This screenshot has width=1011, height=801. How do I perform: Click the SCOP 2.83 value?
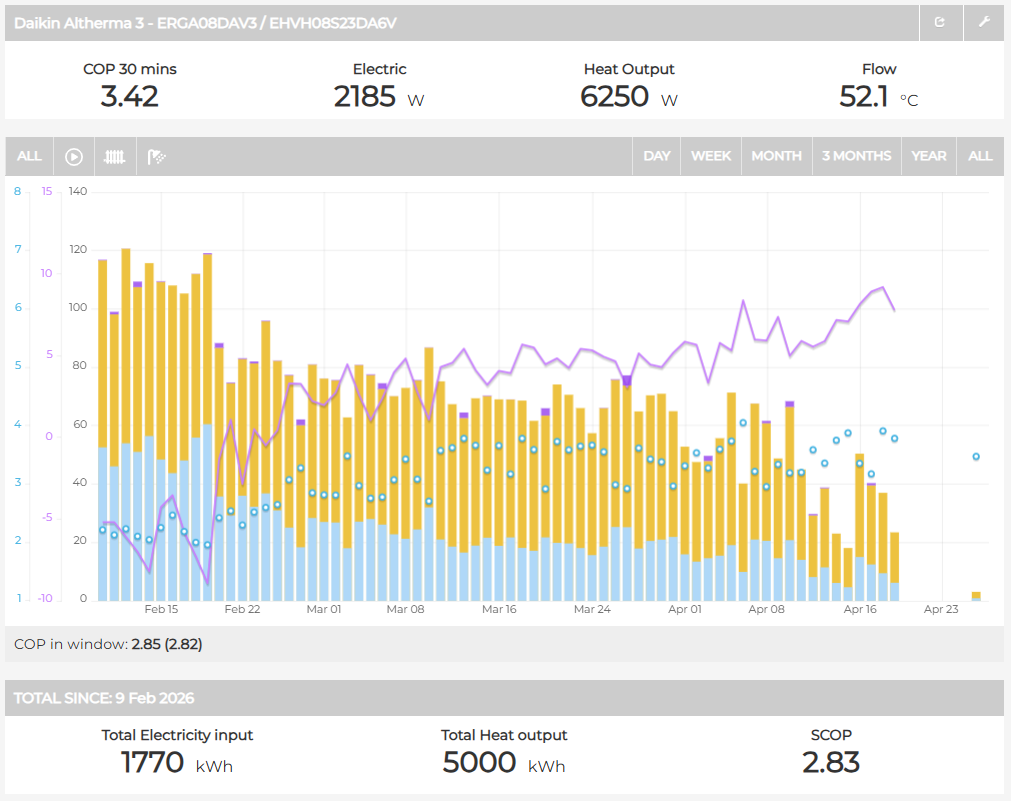831,762
